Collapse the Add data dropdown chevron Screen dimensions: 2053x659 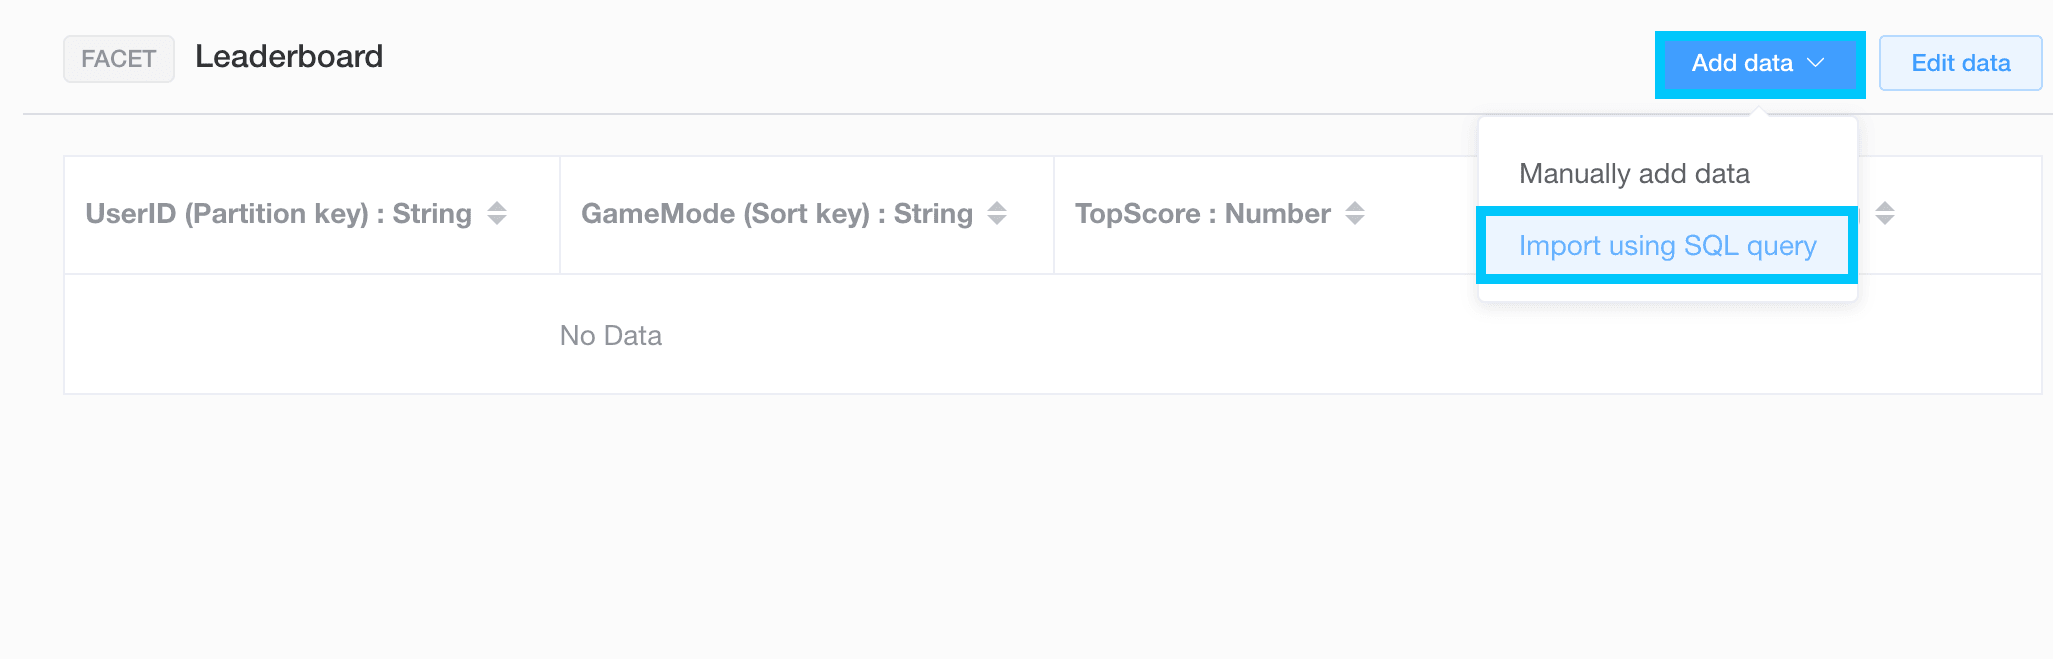coord(1817,63)
